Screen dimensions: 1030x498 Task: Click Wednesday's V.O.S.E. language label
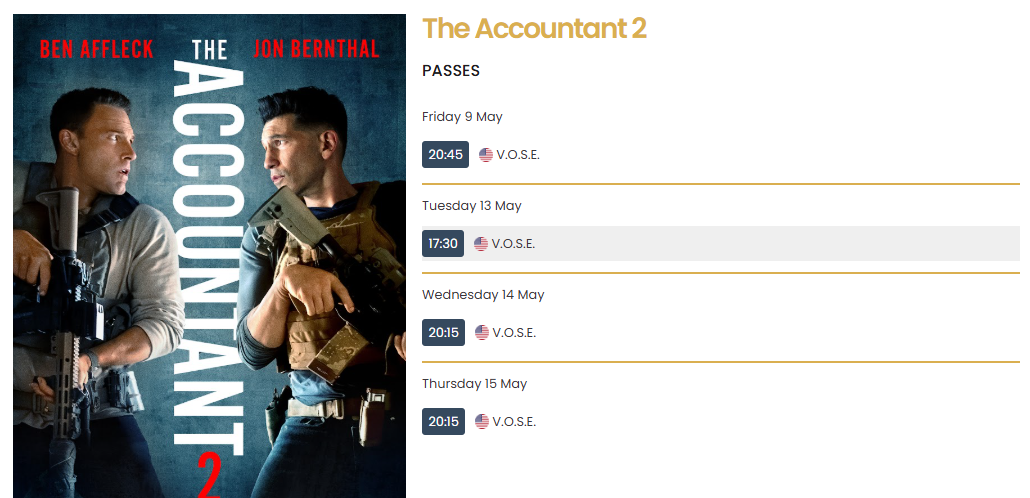(514, 333)
